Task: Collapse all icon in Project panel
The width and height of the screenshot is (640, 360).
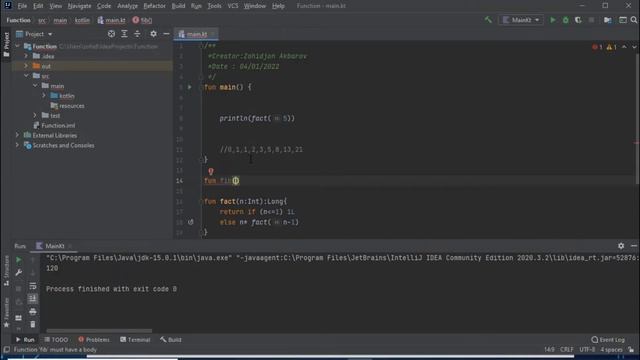Action: pos(137,34)
